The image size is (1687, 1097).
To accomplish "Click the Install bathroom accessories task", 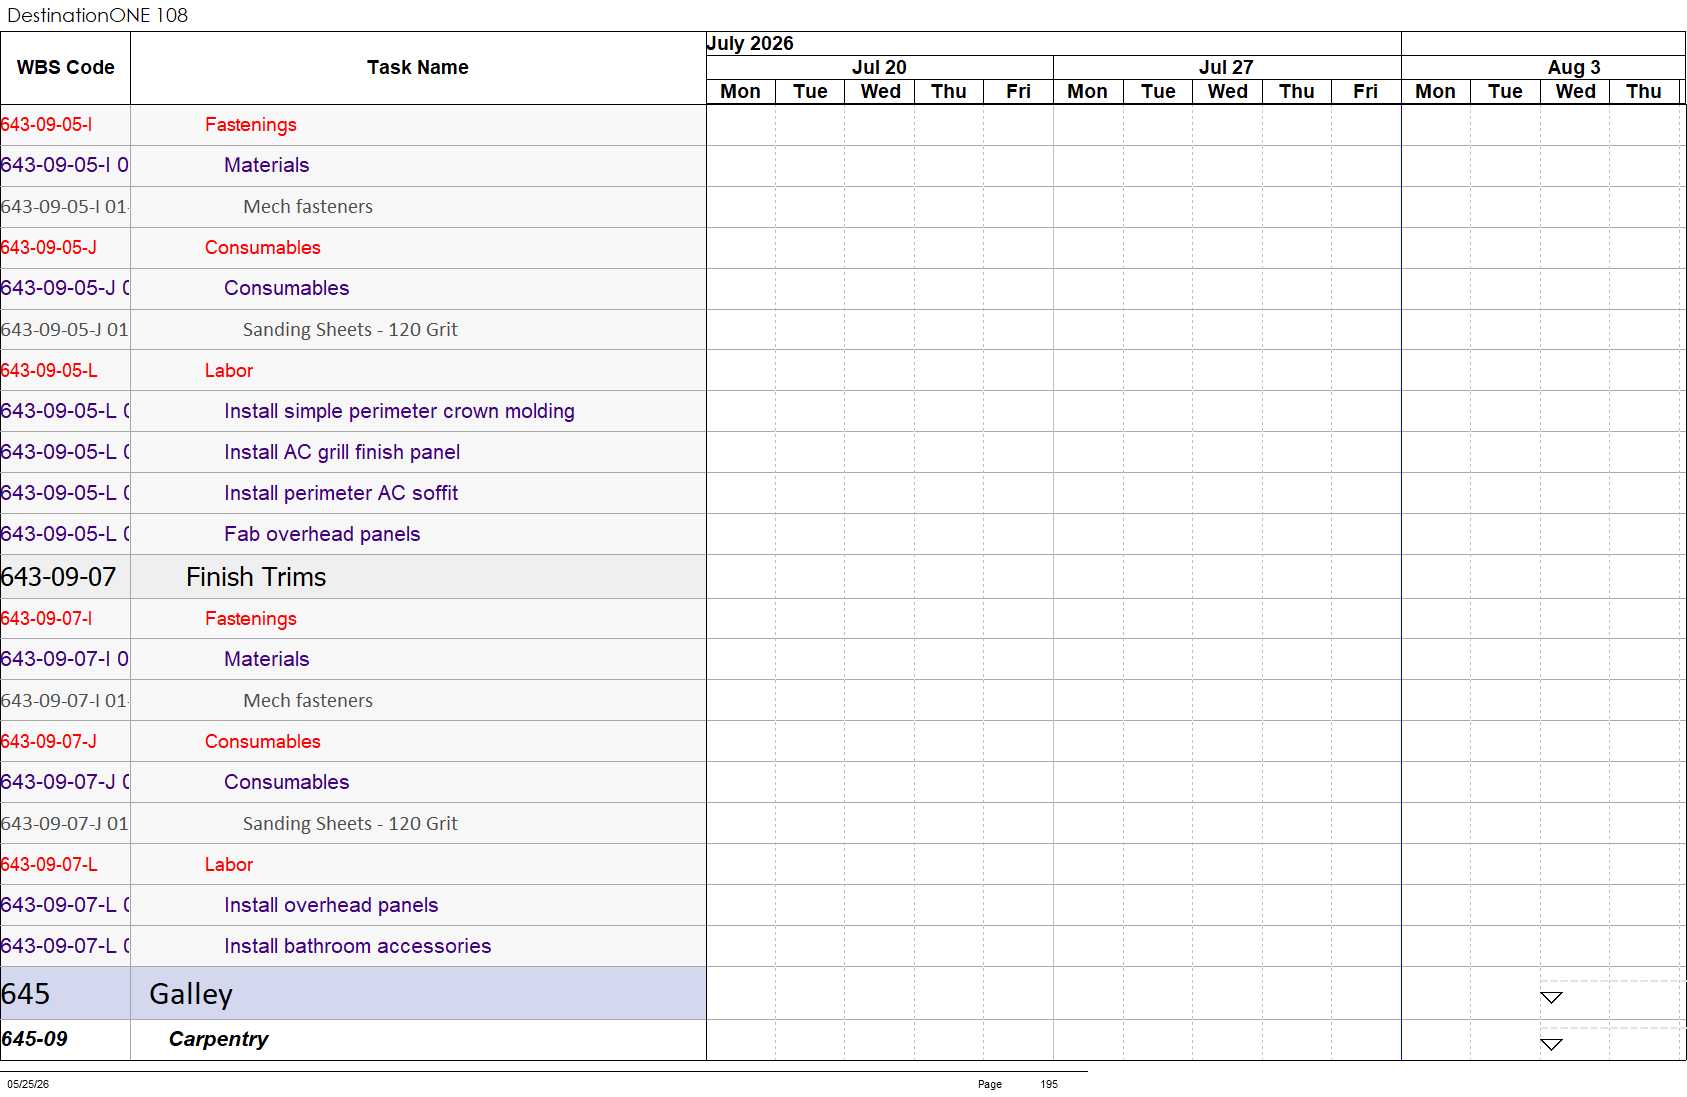I will pos(358,946).
